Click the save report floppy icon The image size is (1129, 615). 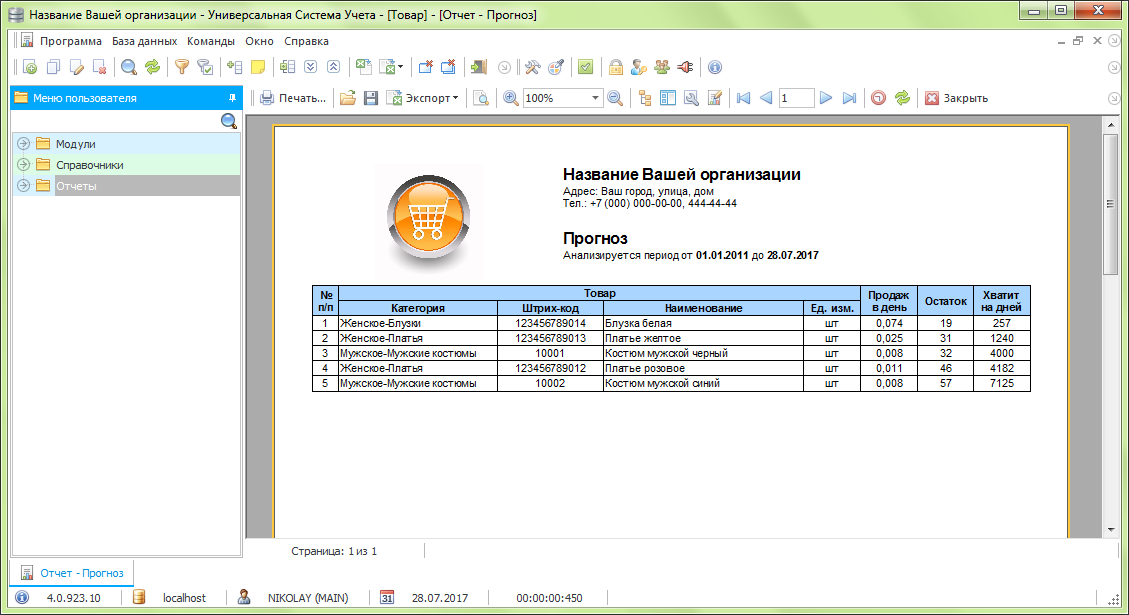pyautogui.click(x=371, y=98)
